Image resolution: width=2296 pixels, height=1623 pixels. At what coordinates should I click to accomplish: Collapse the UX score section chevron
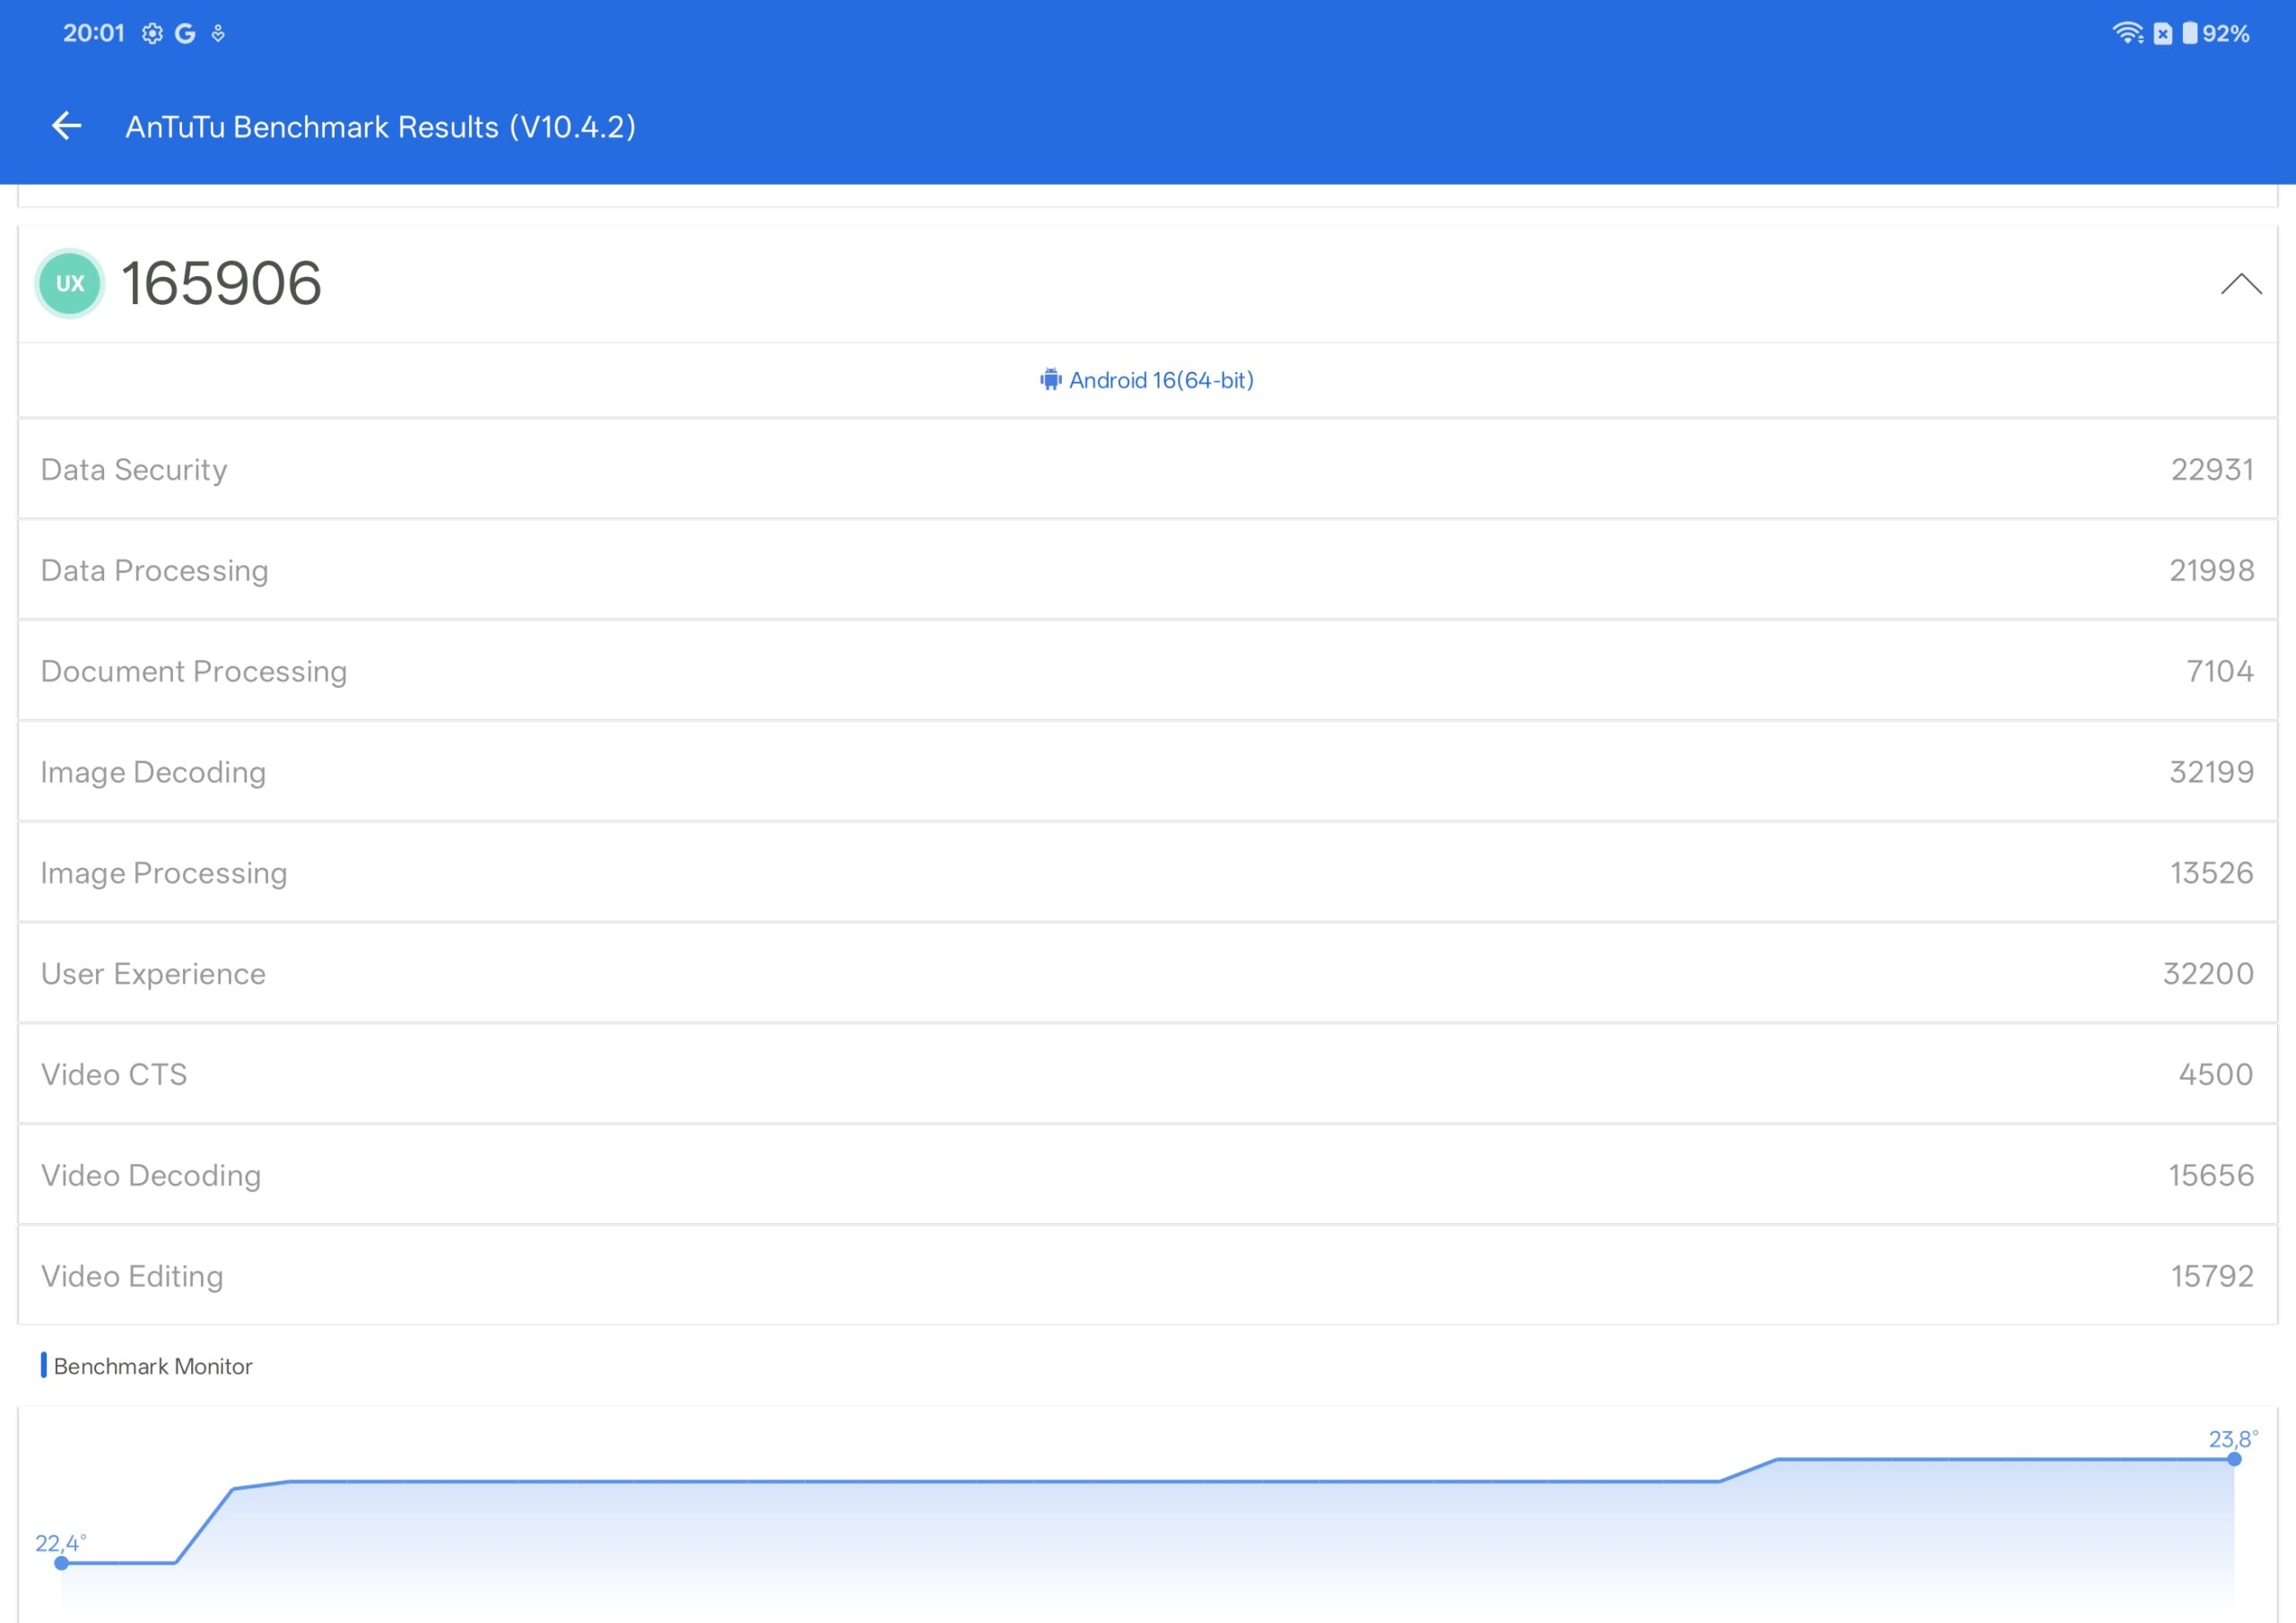point(2241,284)
